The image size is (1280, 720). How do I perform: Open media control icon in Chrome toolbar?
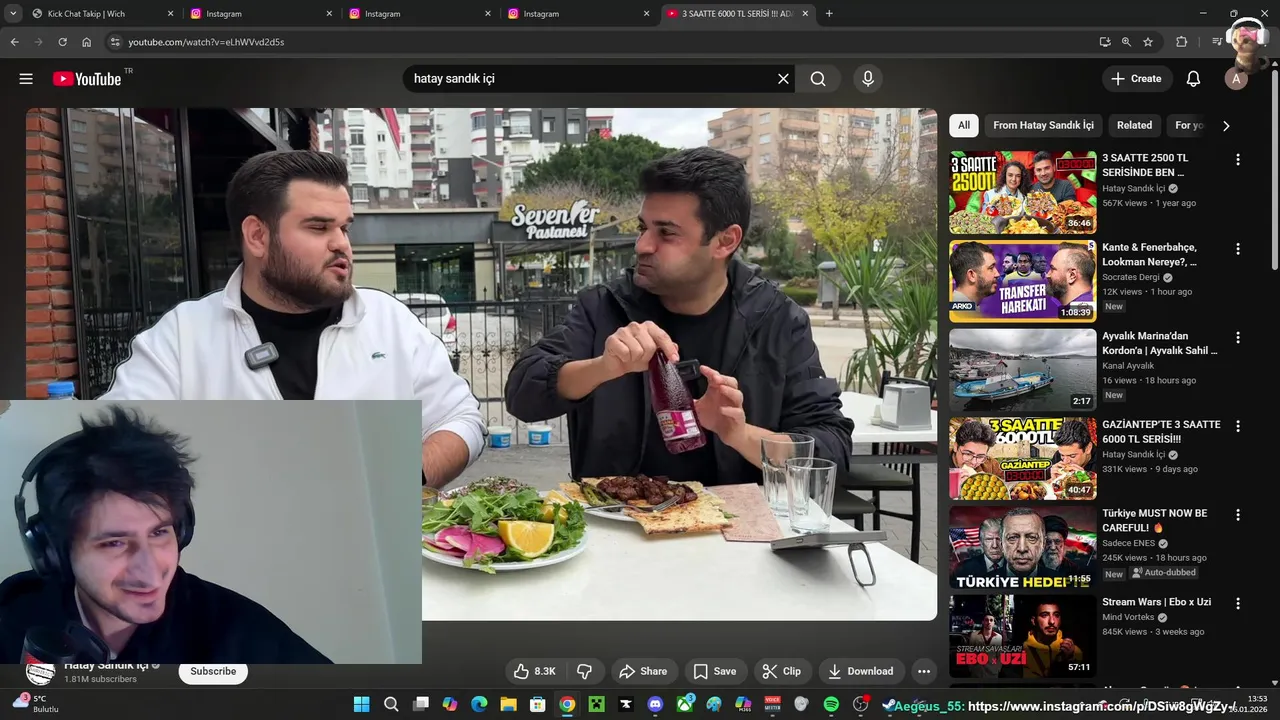1216,42
